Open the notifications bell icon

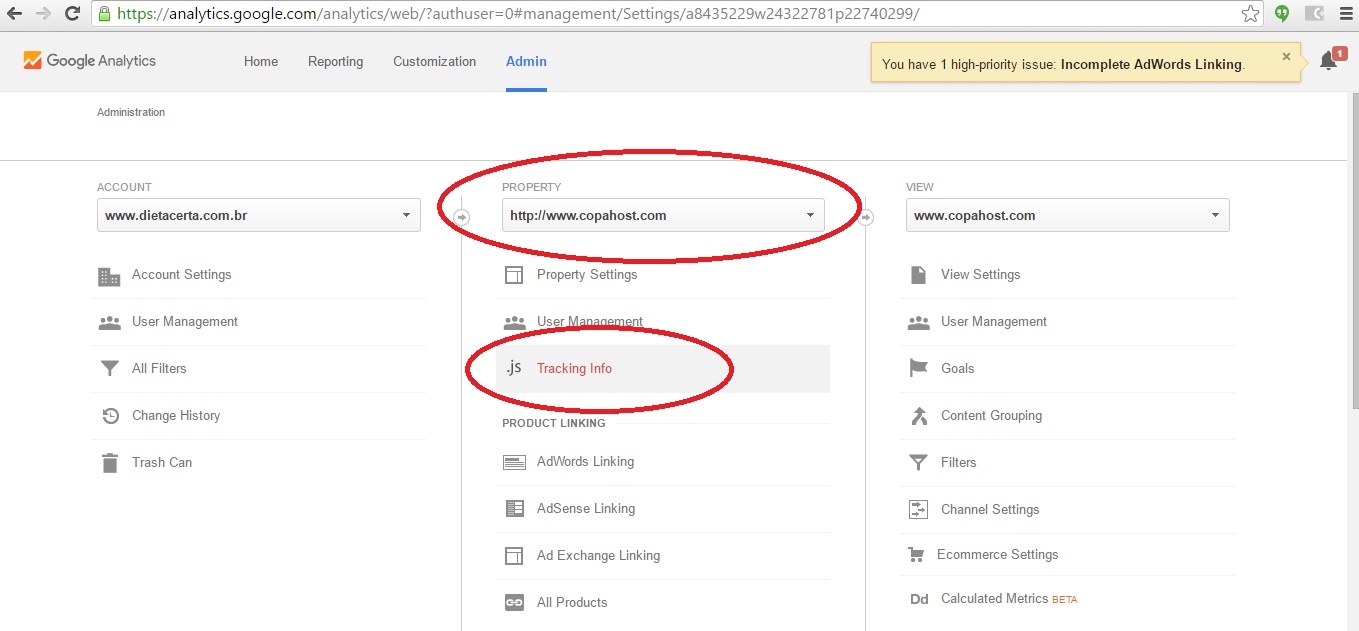click(x=1328, y=61)
